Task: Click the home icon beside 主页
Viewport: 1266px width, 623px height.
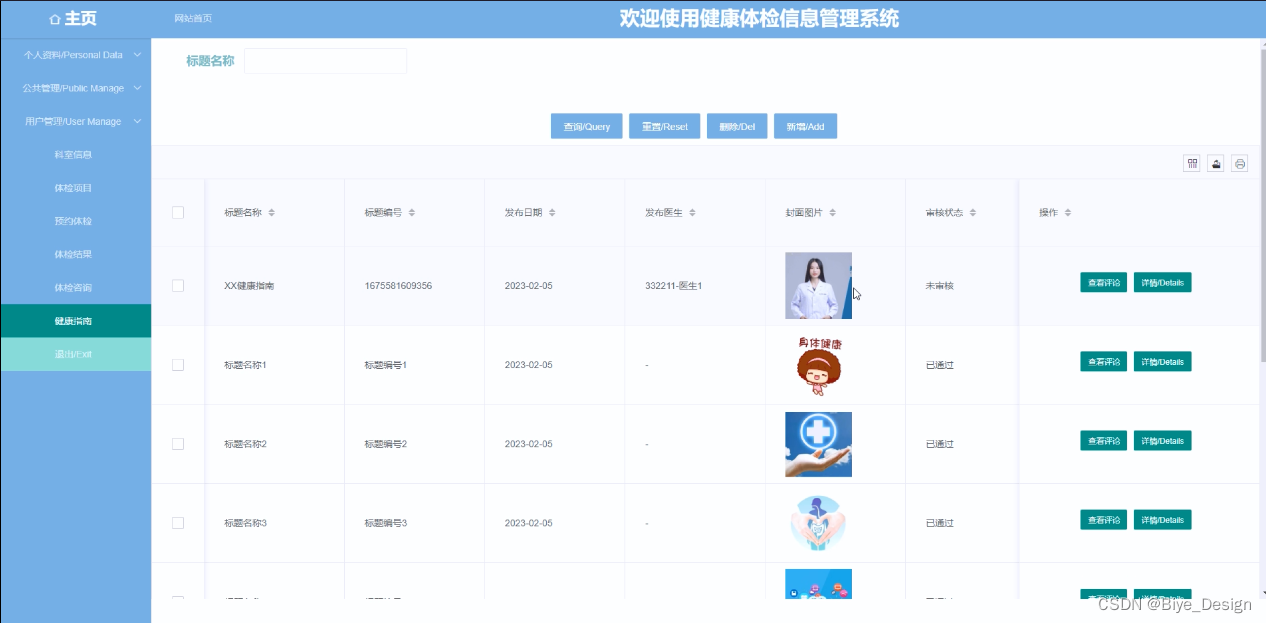Action: click(x=55, y=19)
